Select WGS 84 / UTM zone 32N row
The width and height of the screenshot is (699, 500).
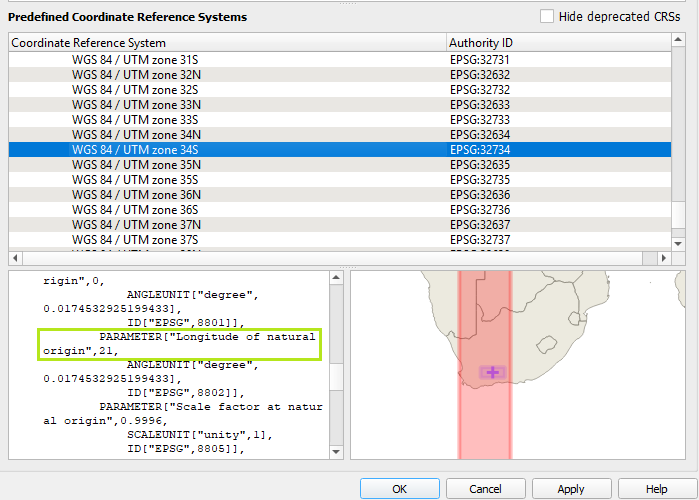pyautogui.click(x=340, y=75)
